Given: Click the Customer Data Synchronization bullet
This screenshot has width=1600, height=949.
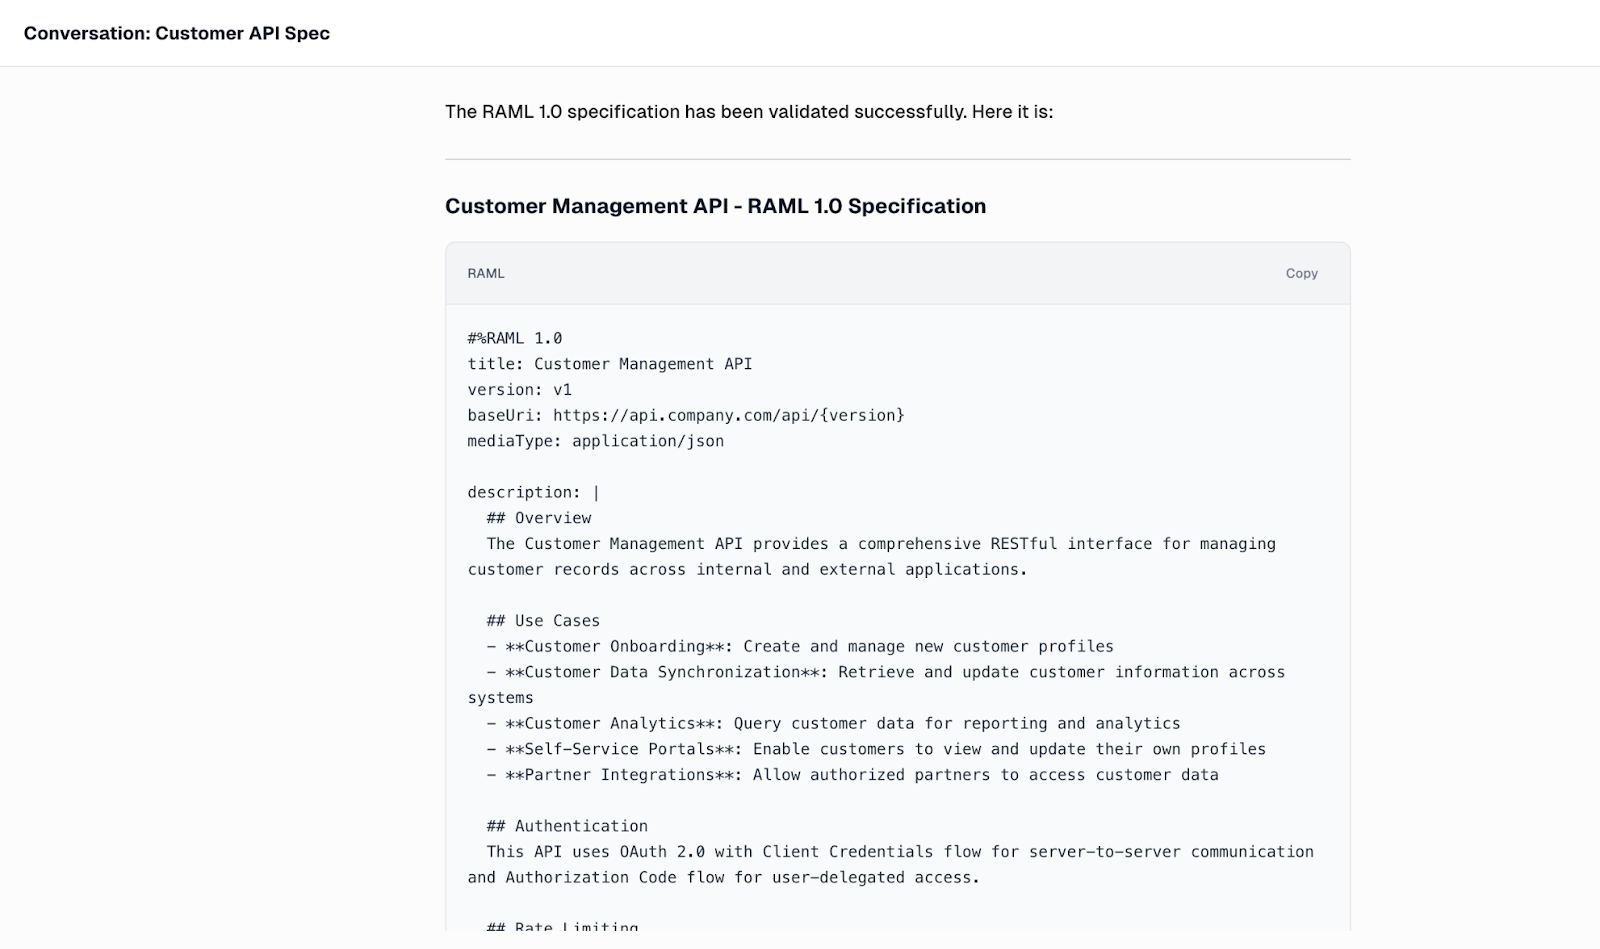Looking at the screenshot, I should [885, 671].
